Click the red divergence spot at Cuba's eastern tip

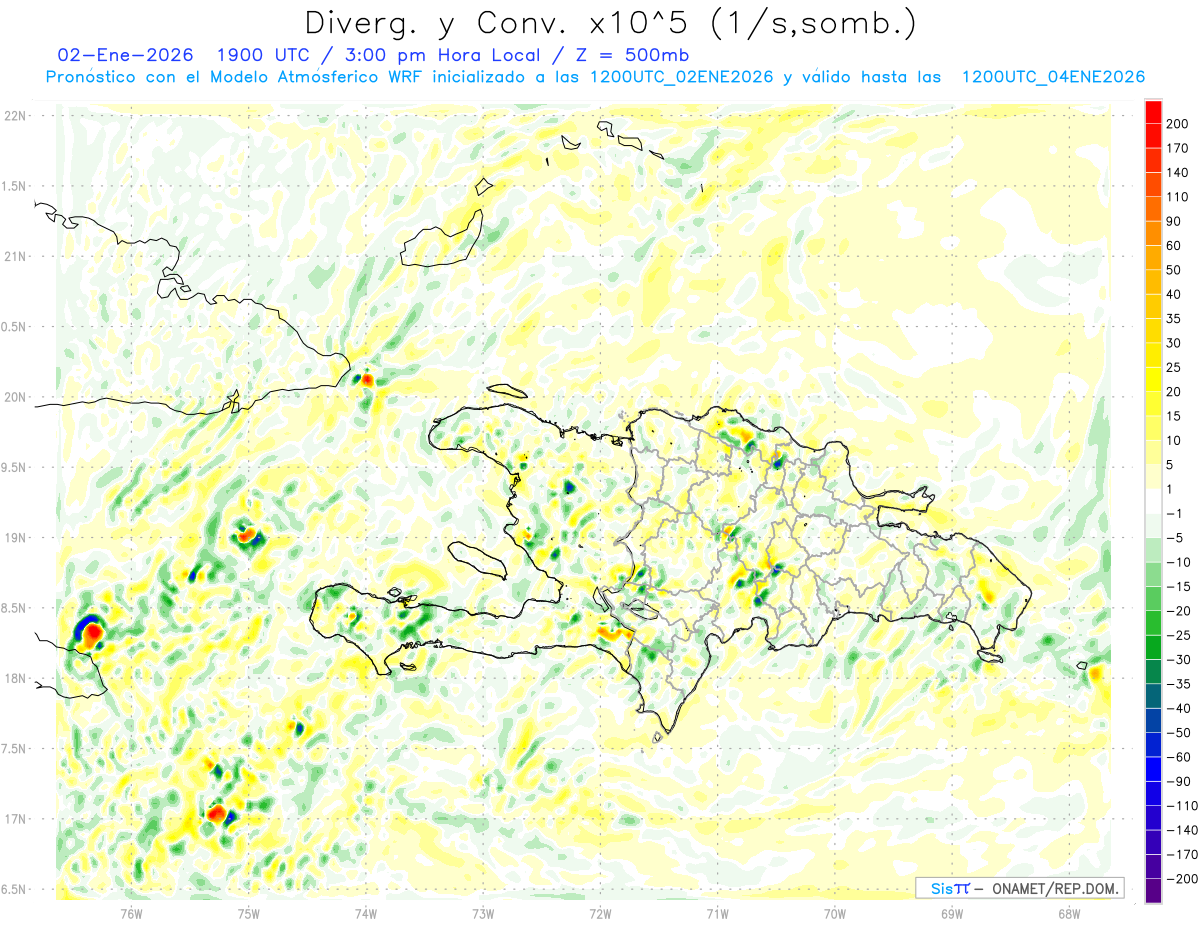367,379
